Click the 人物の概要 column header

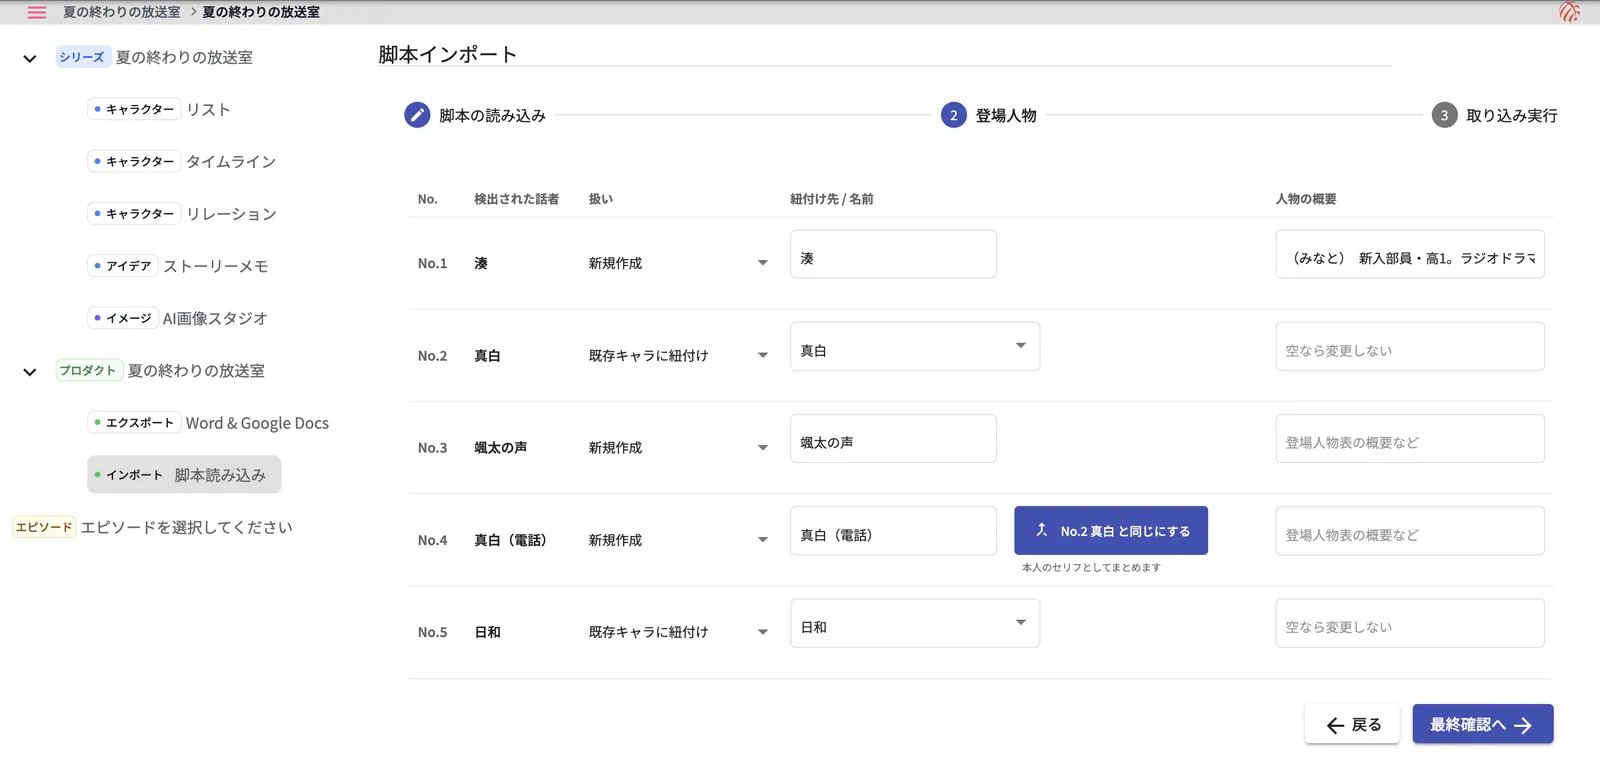(x=1306, y=199)
